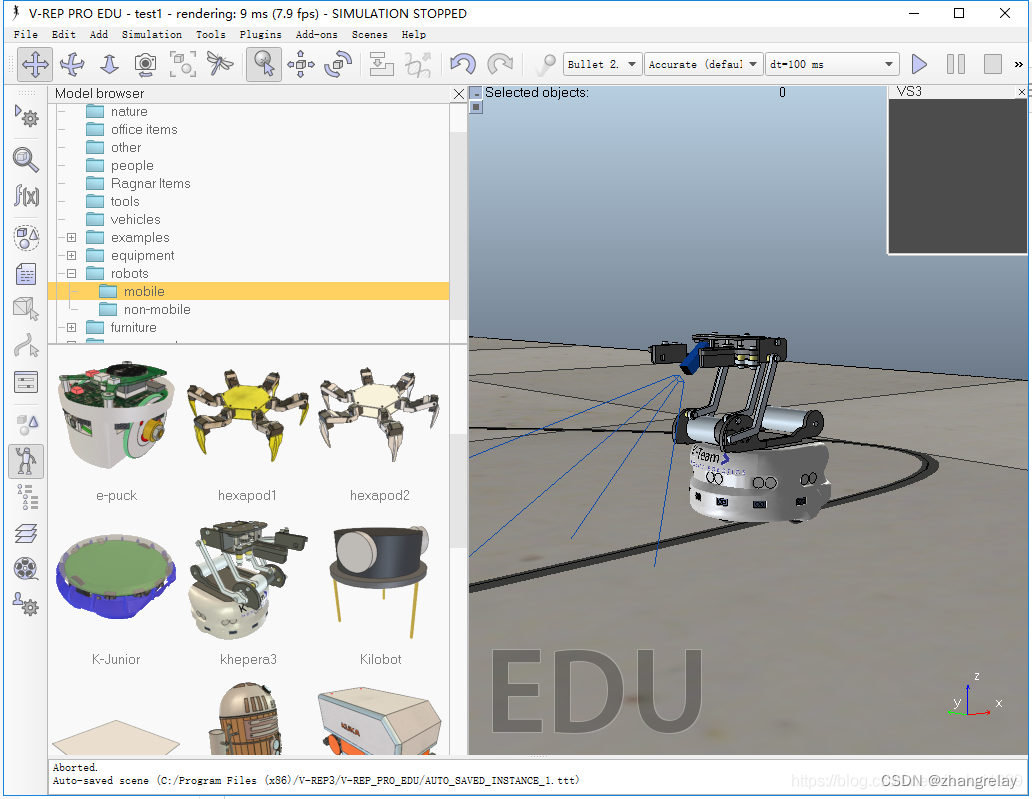Click the assemble objects icon
1032x799 pixels.
(381, 64)
